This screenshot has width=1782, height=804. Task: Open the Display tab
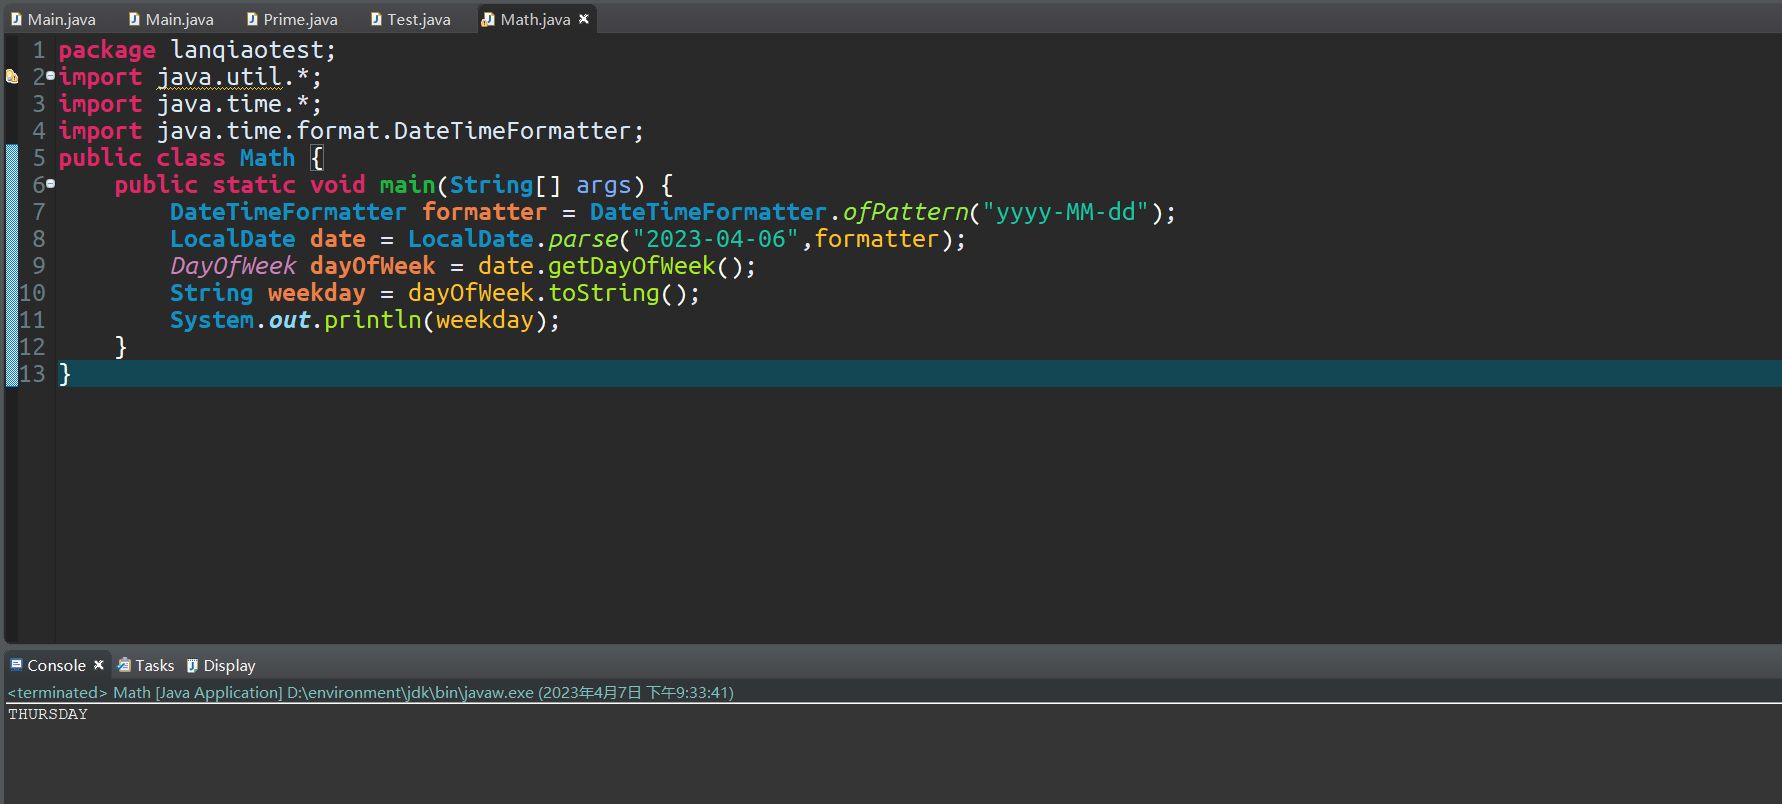click(229, 665)
